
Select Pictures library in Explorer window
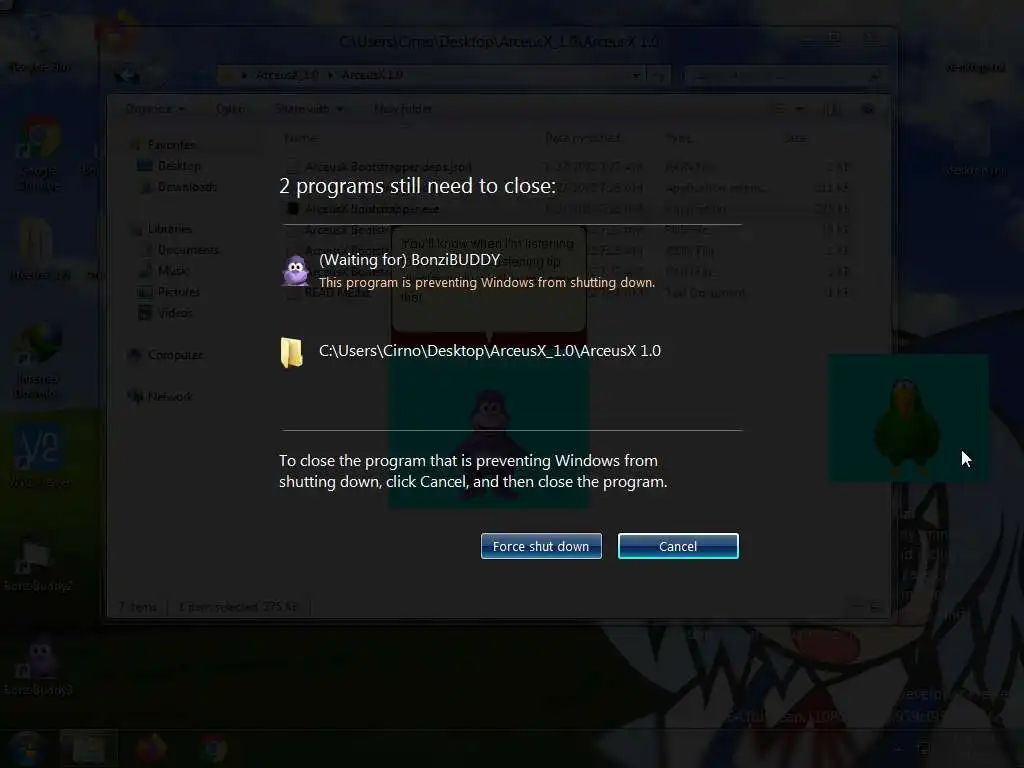click(168, 292)
